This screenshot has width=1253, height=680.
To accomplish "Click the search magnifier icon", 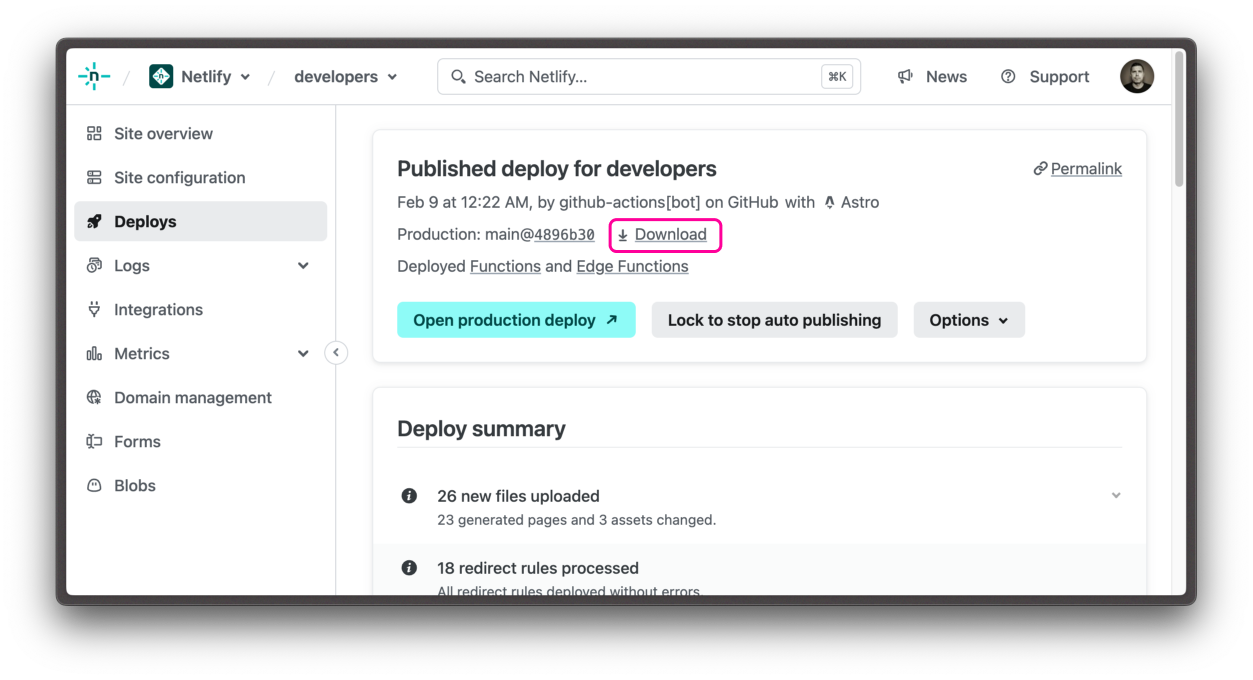I will click(458, 77).
